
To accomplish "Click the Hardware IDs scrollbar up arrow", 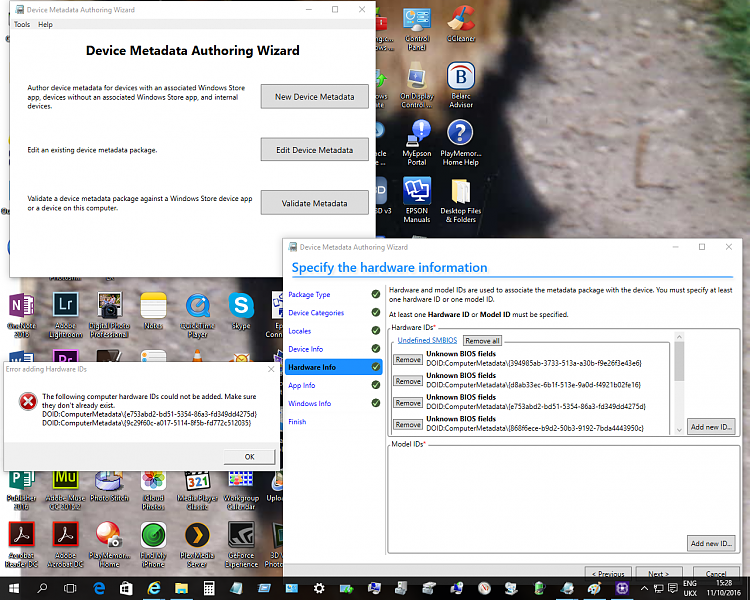I will tap(679, 337).
